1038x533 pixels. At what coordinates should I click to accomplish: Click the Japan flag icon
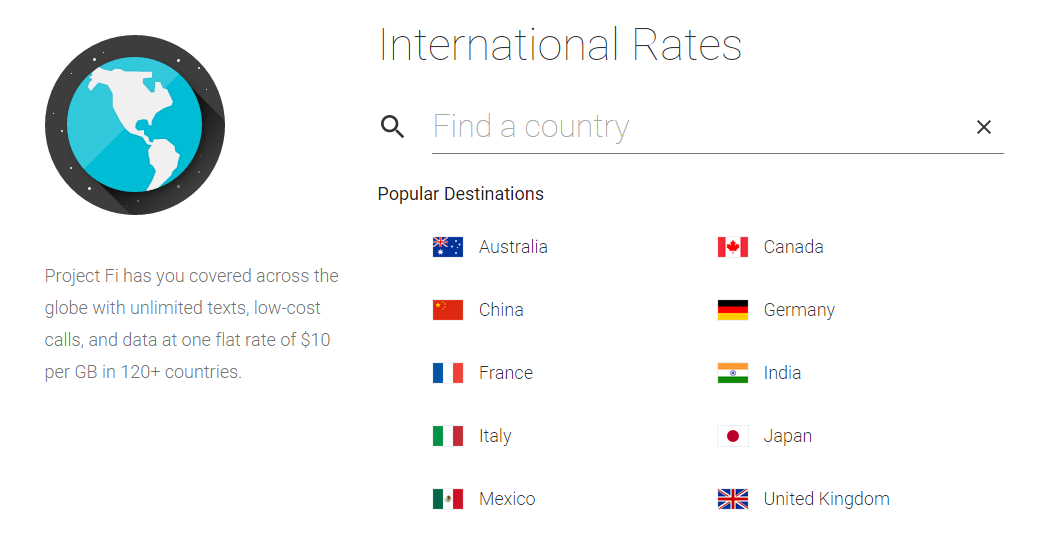[x=733, y=436]
